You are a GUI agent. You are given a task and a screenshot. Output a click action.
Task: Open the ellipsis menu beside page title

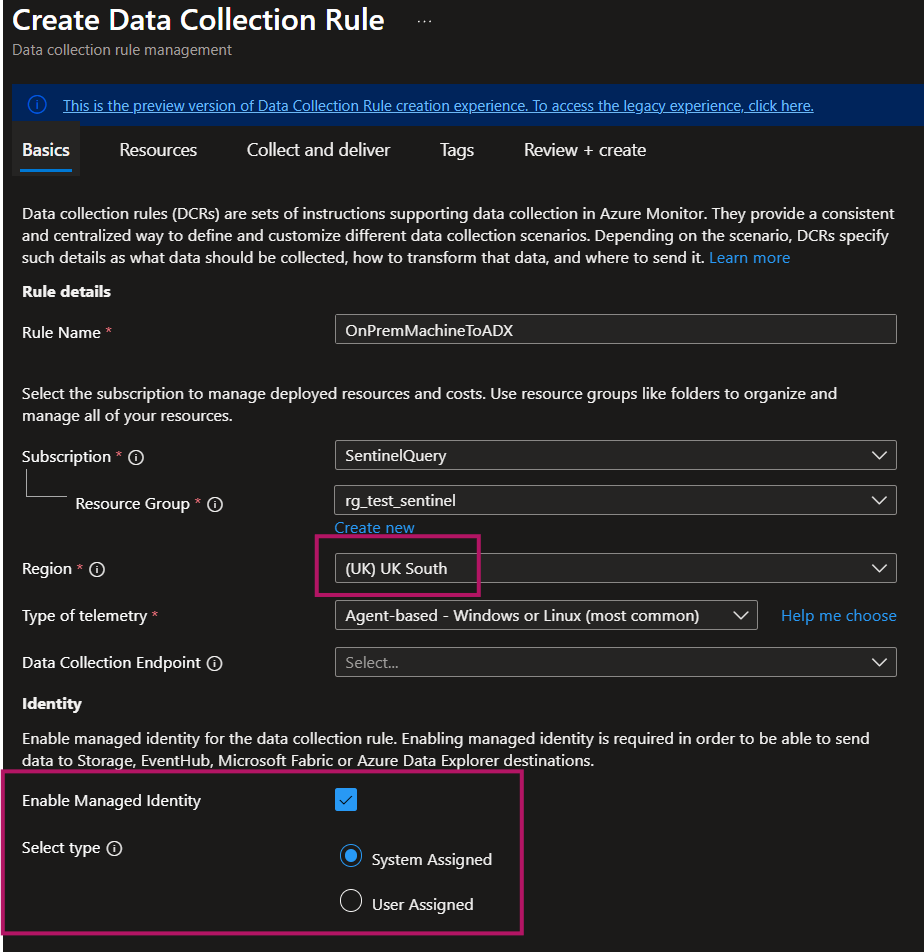pos(424,21)
